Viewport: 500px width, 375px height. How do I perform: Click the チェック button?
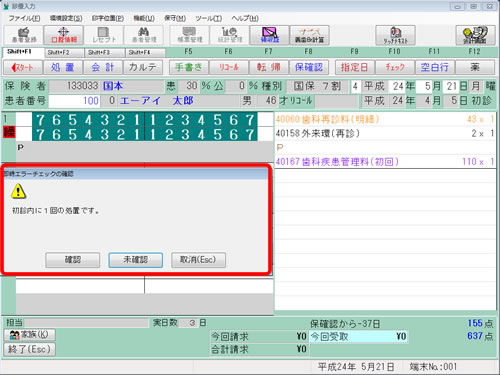pos(395,68)
